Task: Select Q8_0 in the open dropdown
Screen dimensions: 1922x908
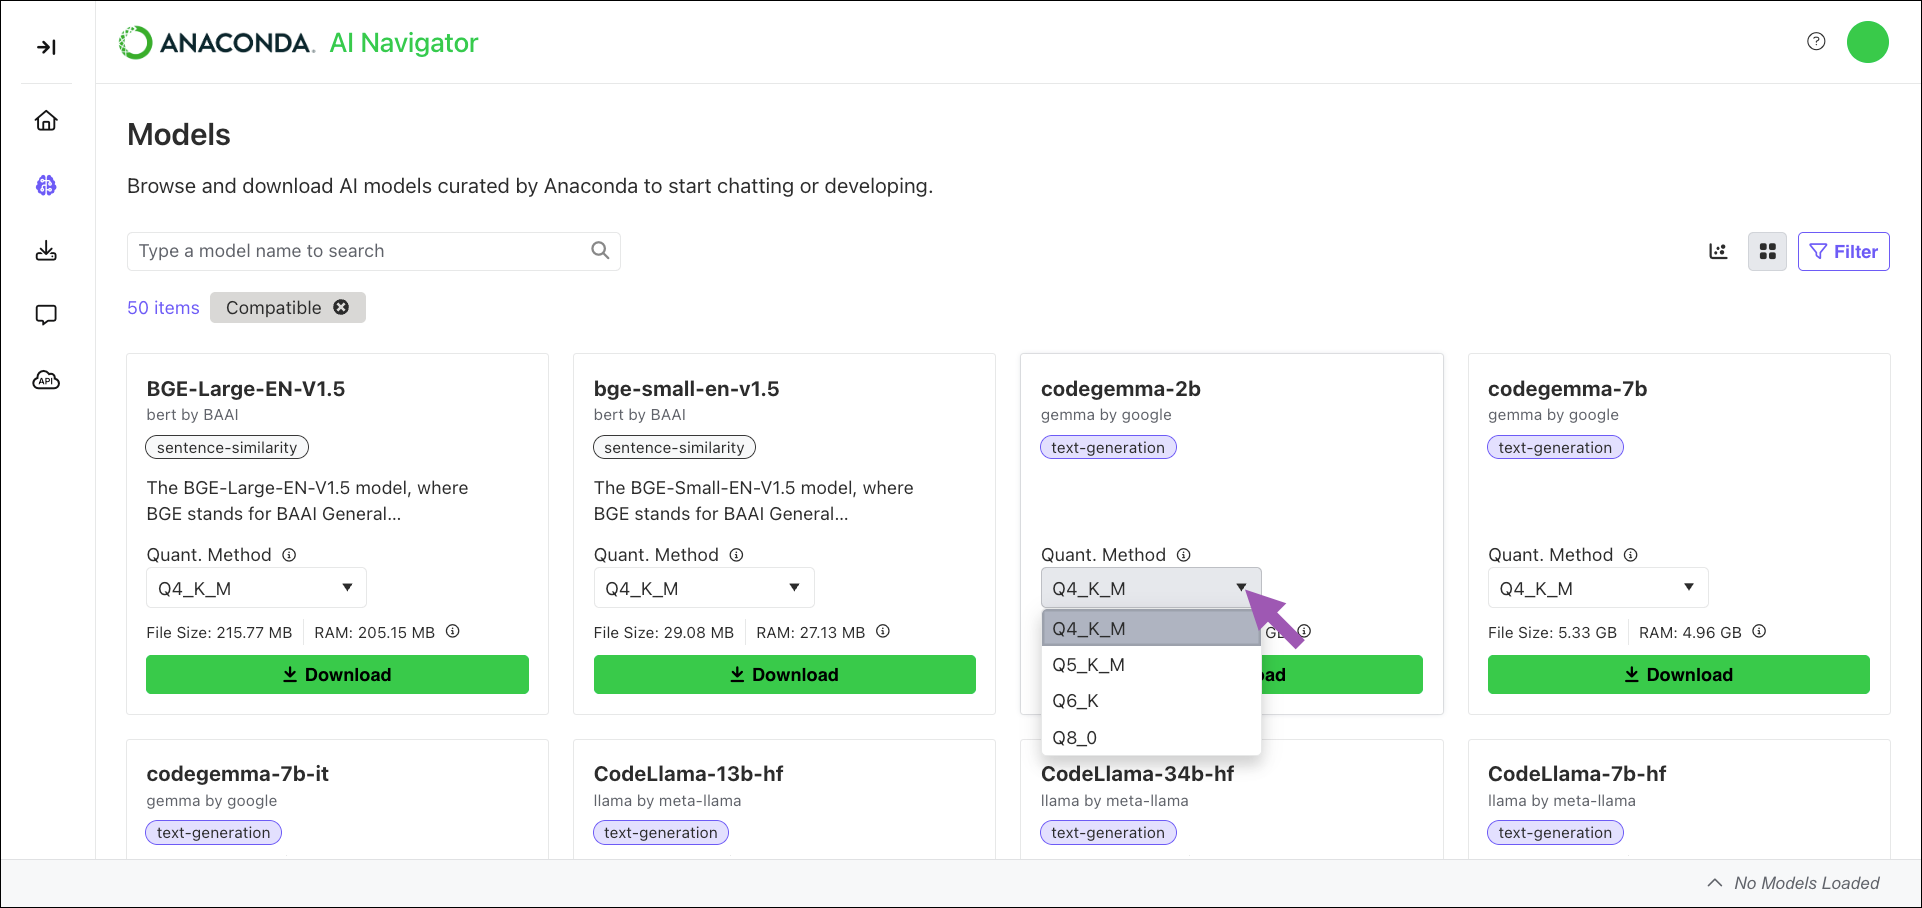Action: [1074, 737]
